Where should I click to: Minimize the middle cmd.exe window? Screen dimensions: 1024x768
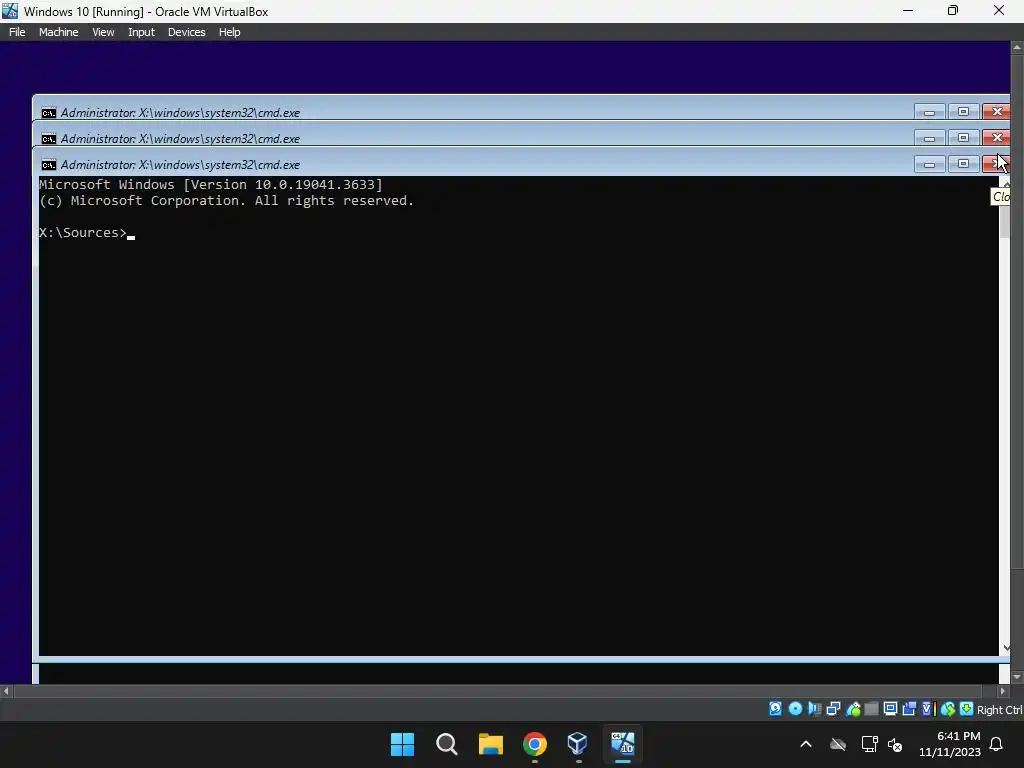929,138
